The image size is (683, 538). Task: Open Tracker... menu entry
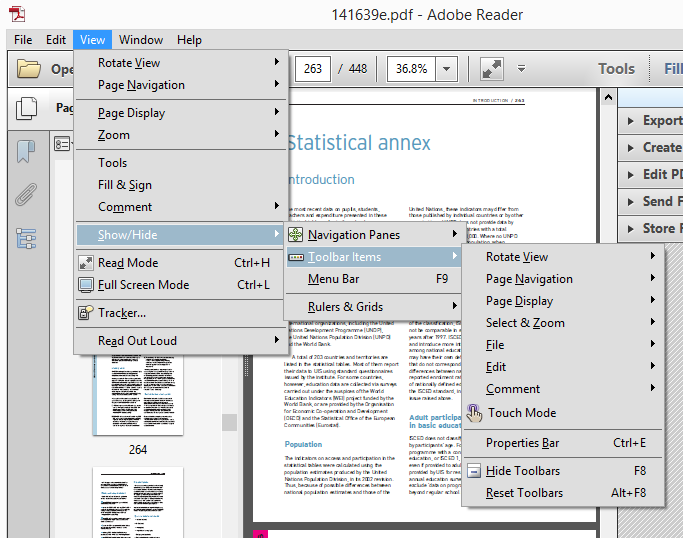[181, 313]
